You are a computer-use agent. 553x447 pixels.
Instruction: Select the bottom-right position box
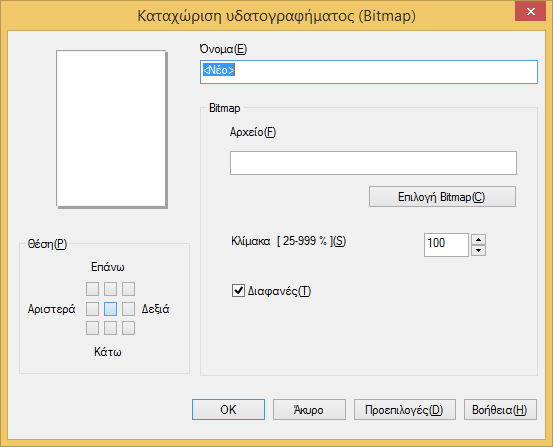pos(128,328)
